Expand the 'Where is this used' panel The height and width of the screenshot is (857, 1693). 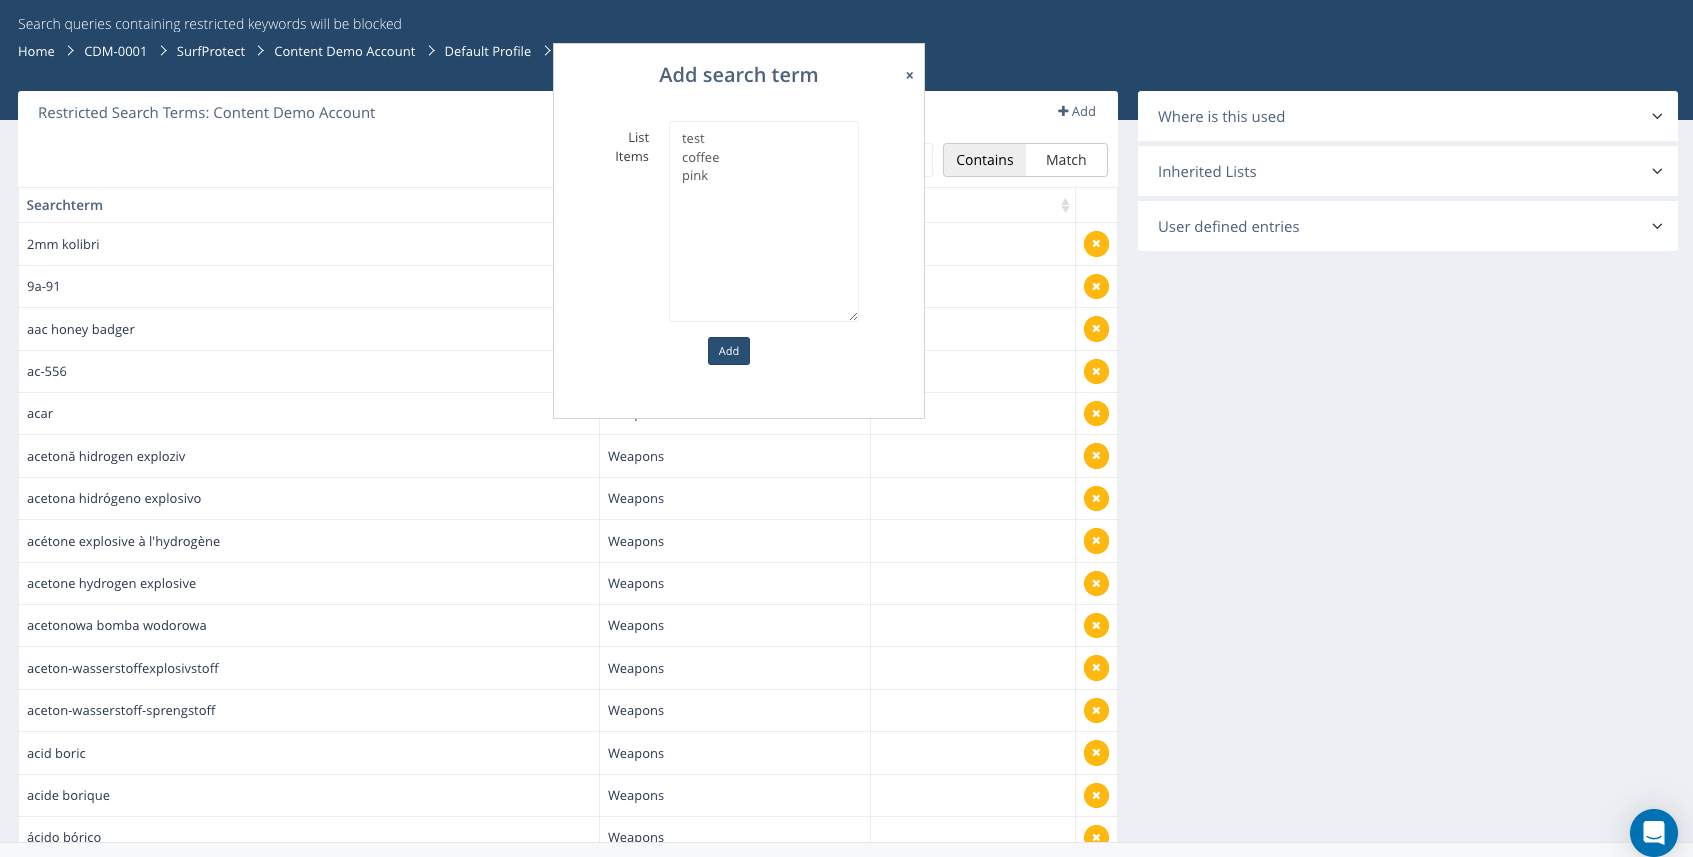click(x=1407, y=117)
